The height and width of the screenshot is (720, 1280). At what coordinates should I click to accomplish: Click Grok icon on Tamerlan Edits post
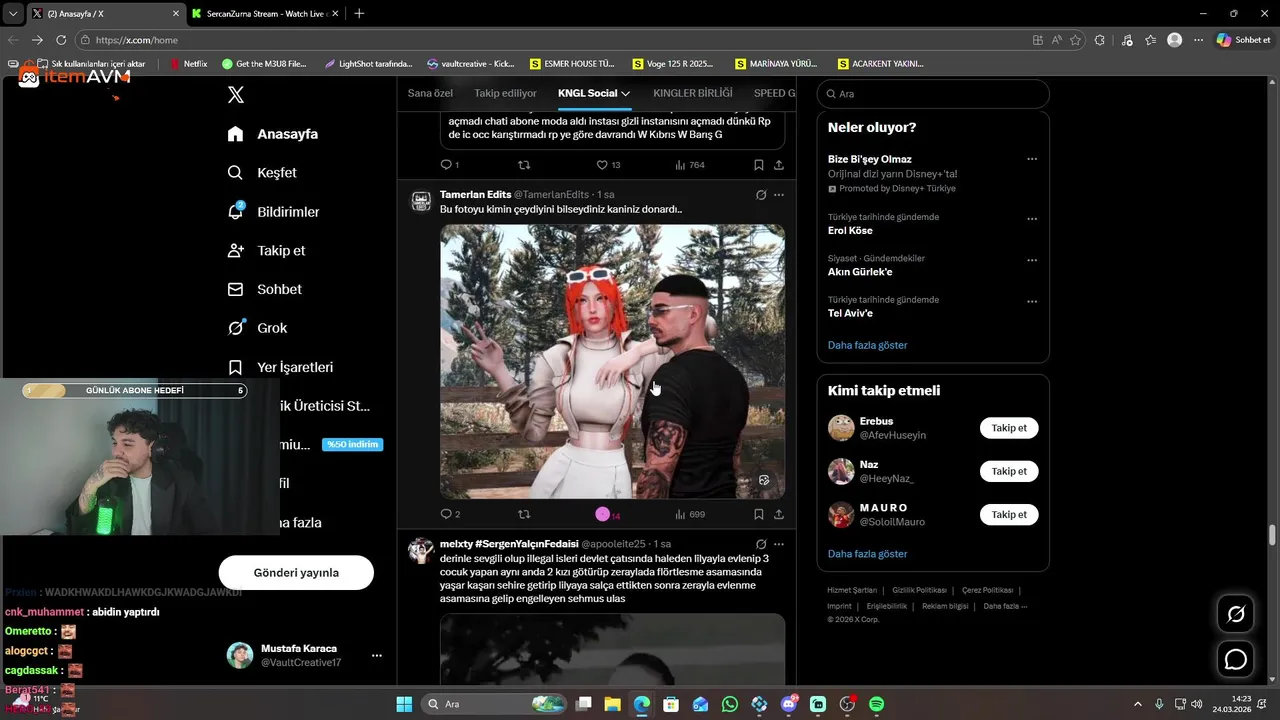click(761, 195)
